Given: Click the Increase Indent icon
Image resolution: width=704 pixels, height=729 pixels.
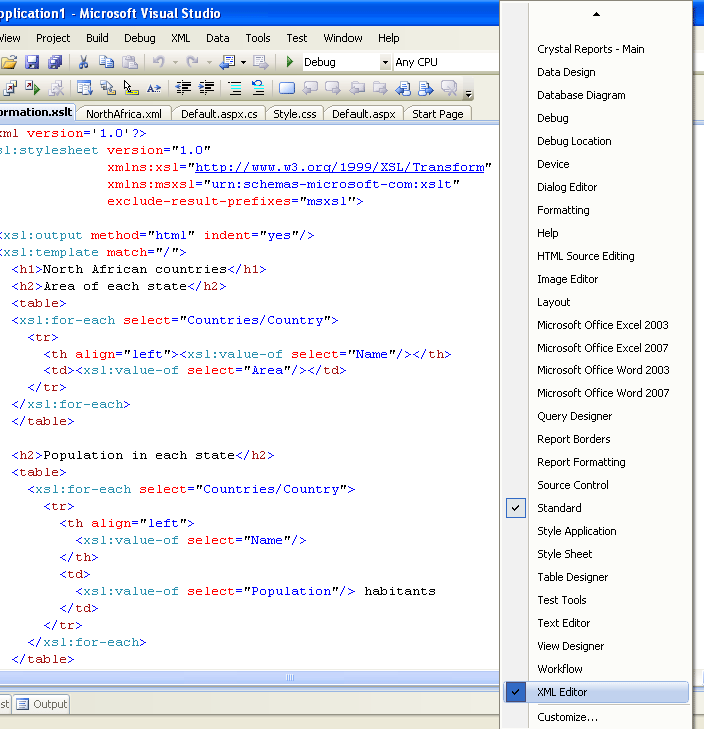Looking at the screenshot, I should (x=208, y=88).
